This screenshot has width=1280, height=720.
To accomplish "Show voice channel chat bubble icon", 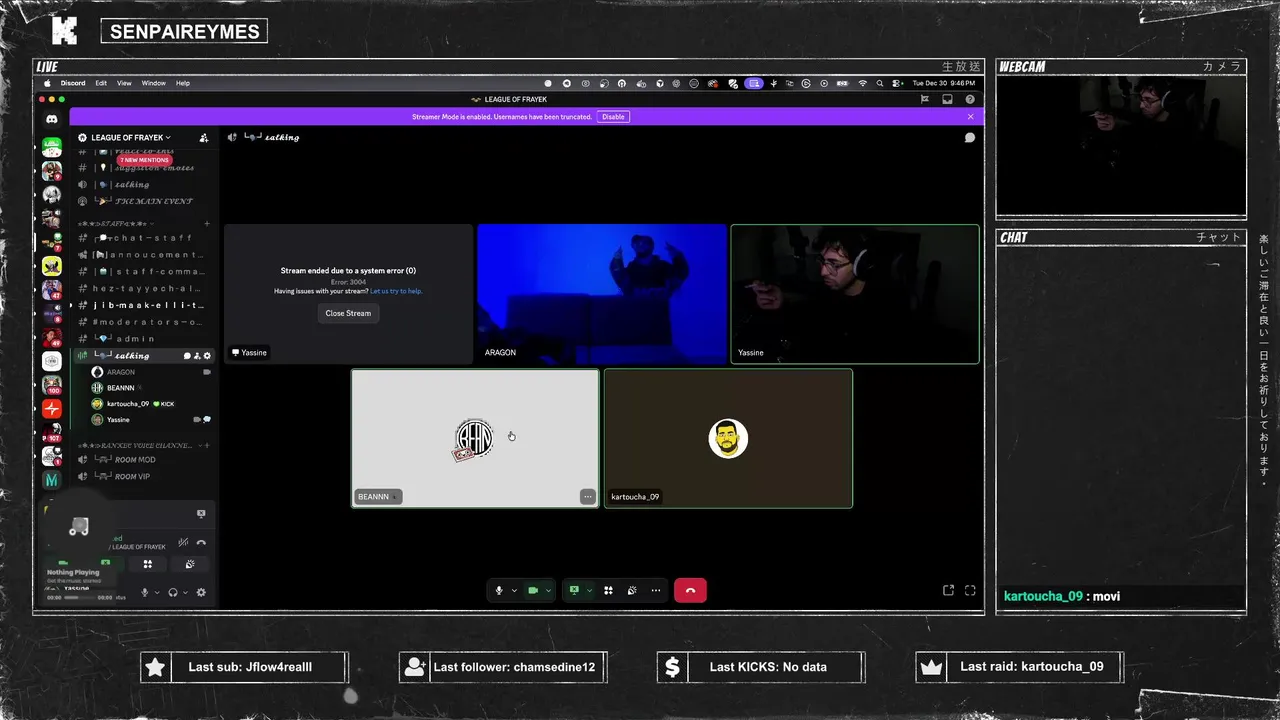I will point(969,137).
